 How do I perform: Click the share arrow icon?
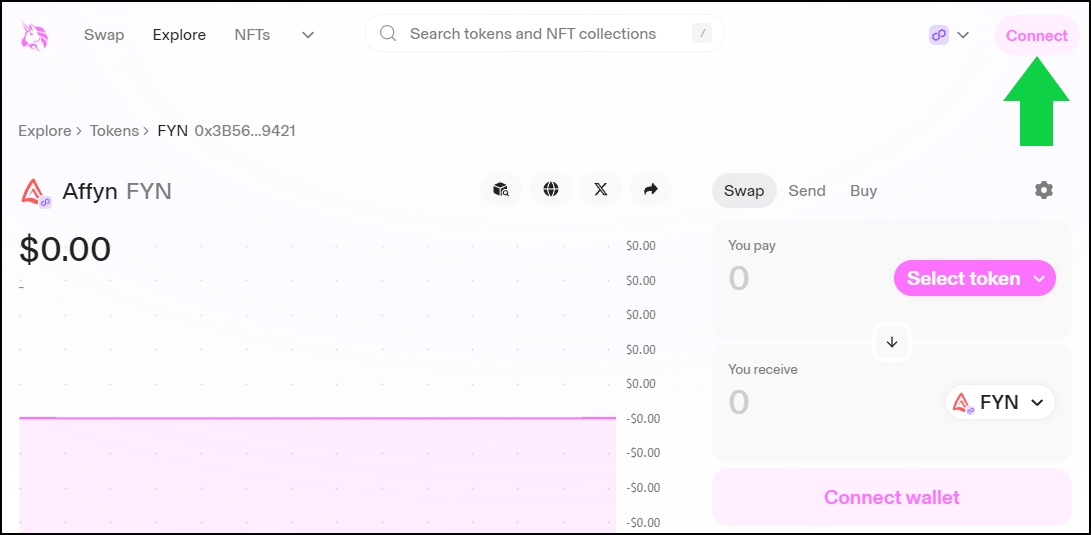point(650,189)
